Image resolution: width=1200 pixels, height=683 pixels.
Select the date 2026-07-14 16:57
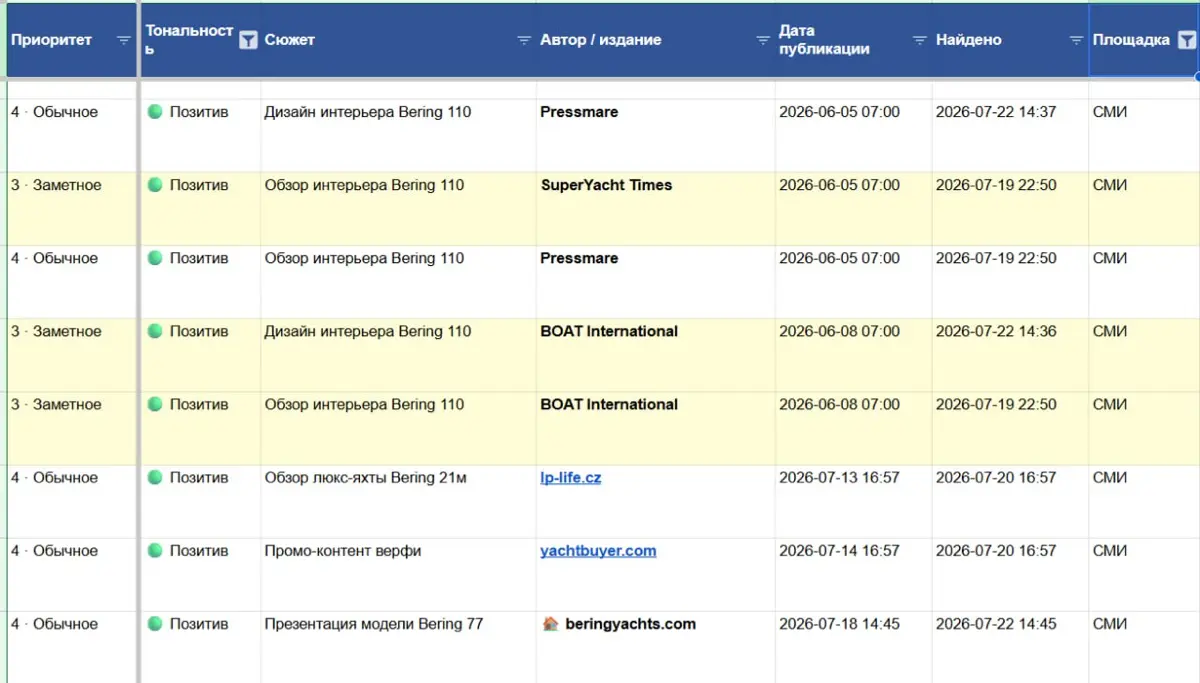(853, 574)
